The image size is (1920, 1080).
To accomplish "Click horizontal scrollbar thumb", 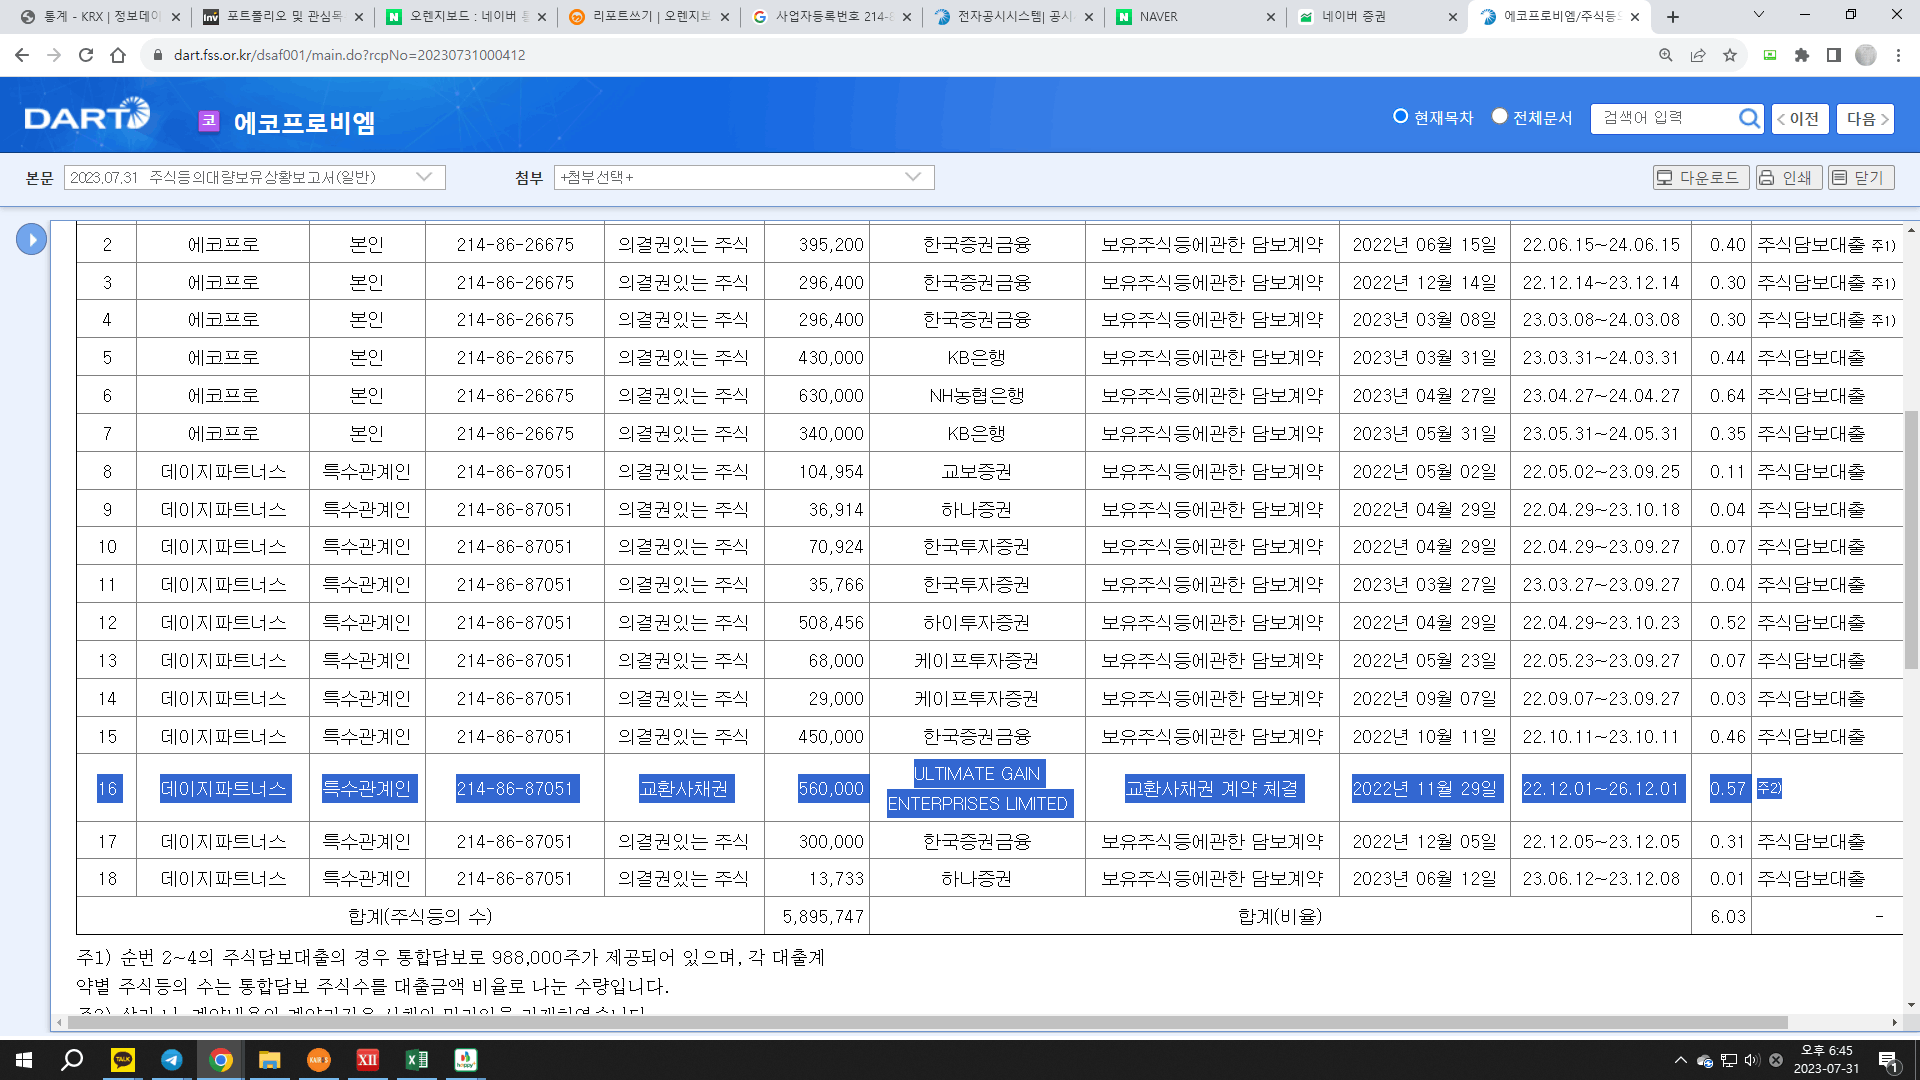I will [x=930, y=1022].
